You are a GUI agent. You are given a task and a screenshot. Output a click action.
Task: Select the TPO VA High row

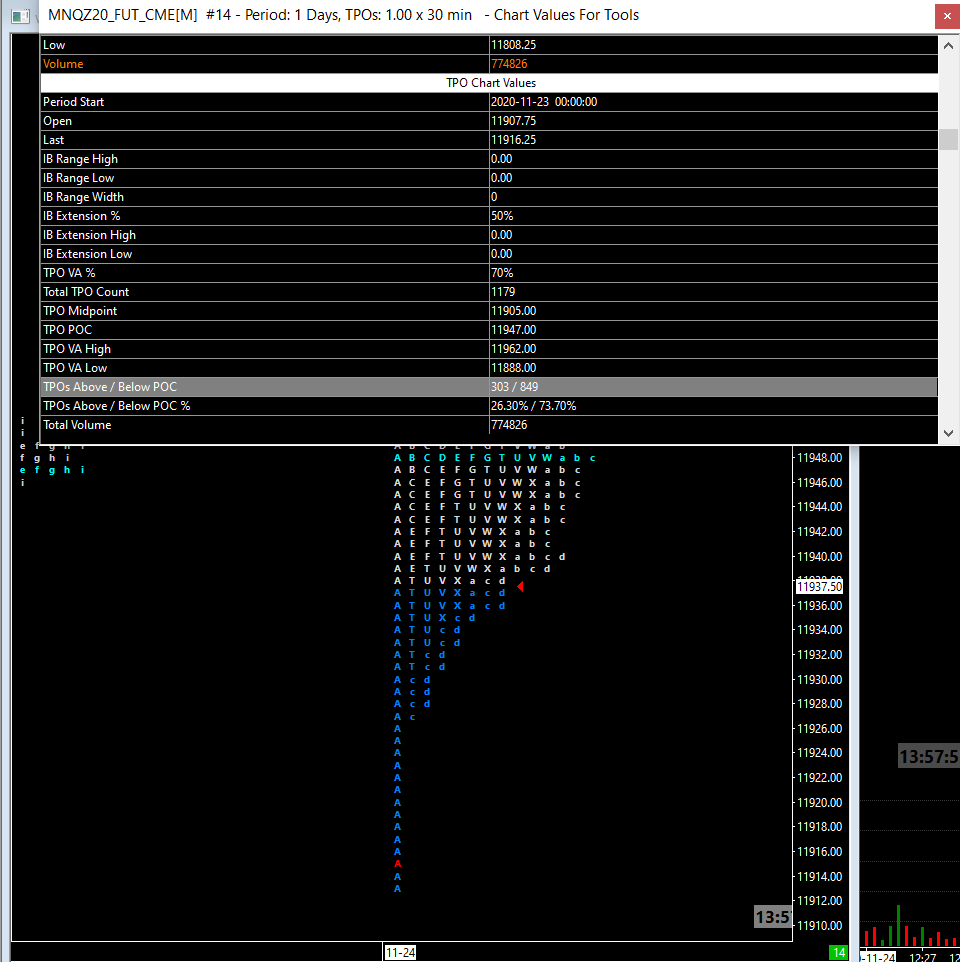pos(489,349)
